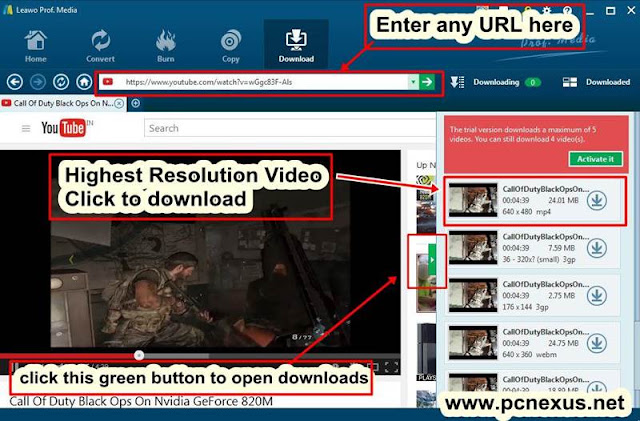Refresh the current page
Viewport: 640px width, 421px height.
click(x=61, y=82)
